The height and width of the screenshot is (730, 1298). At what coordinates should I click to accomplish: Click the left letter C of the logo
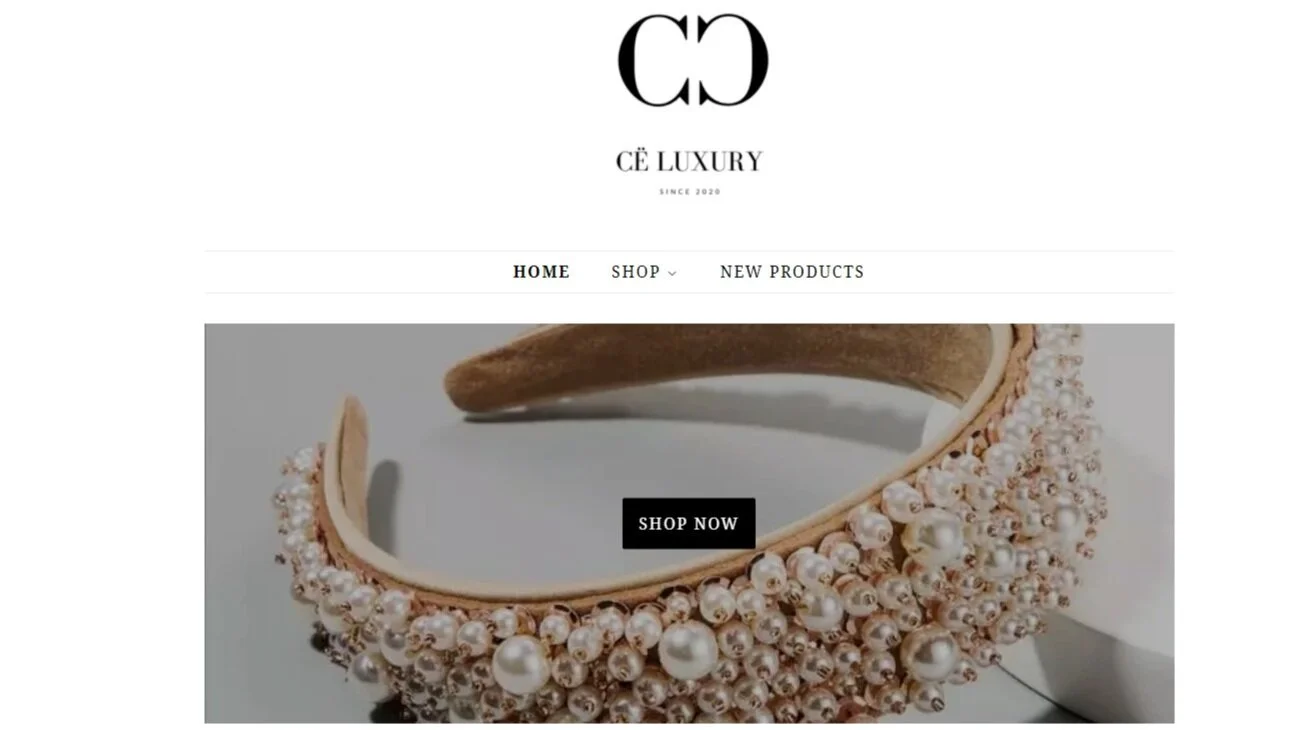[x=652, y=60]
